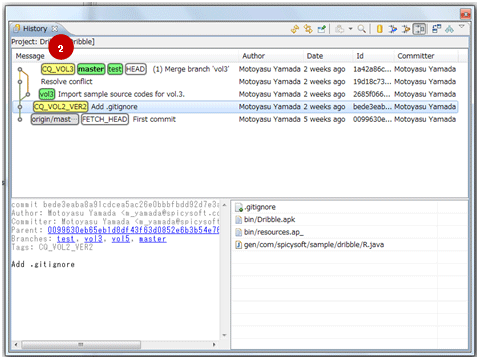
Task: Open the parent commit hash link
Action: pos(133,230)
